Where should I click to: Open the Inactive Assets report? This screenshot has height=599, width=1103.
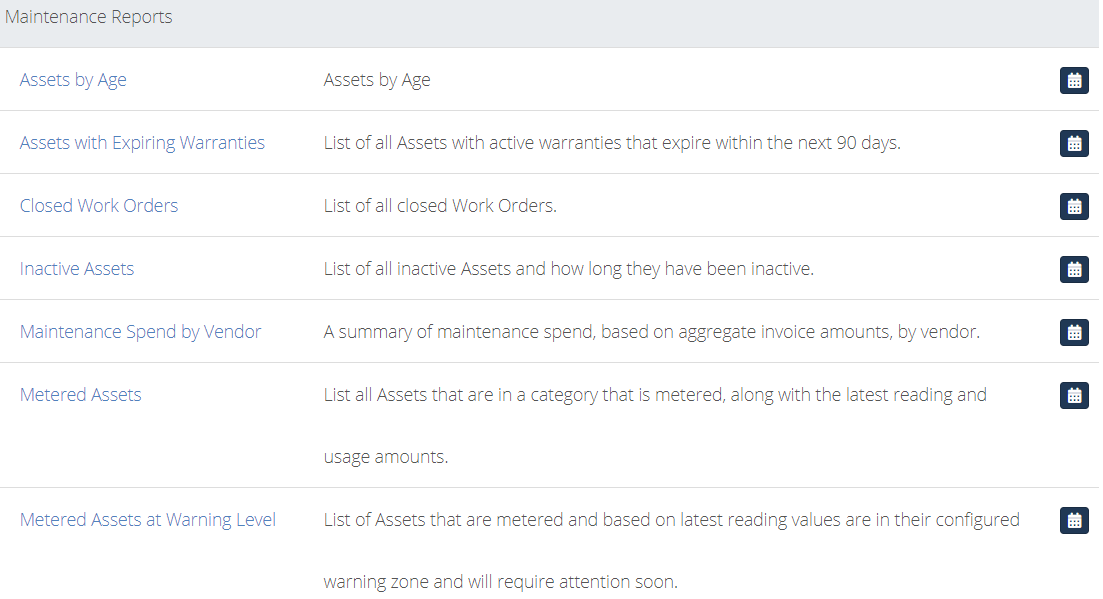[77, 269]
